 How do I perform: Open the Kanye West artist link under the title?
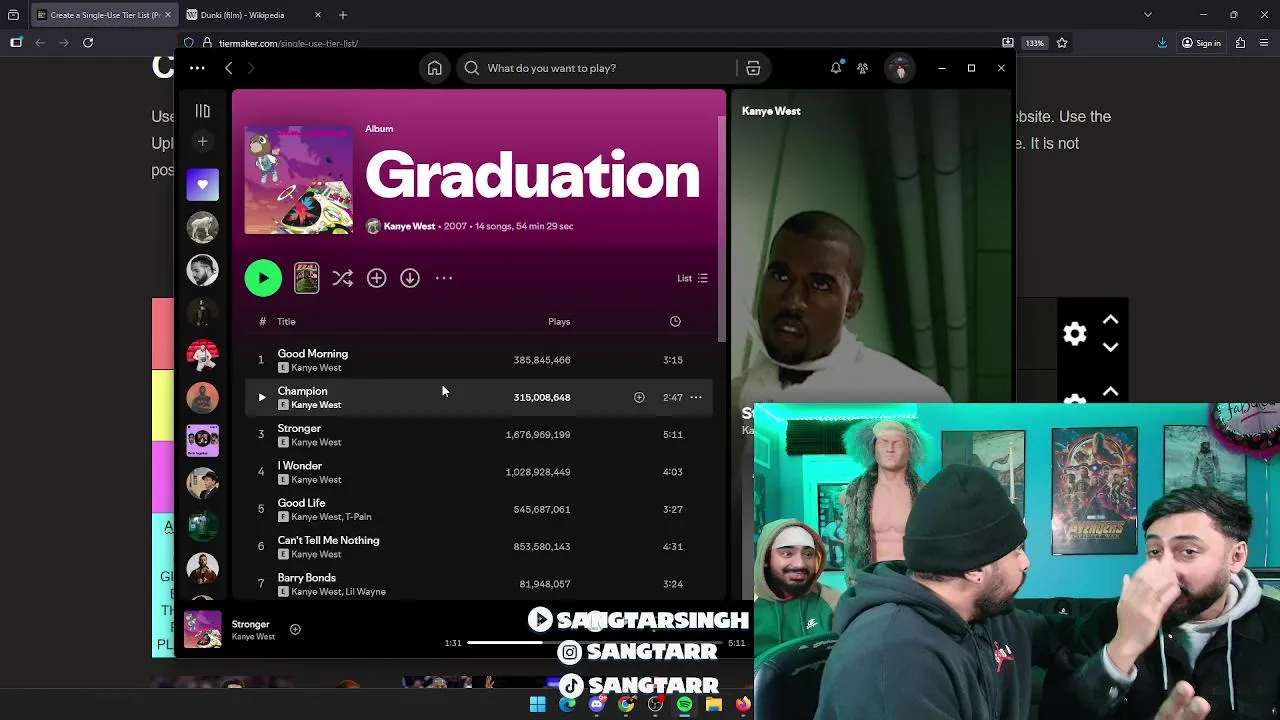pos(410,226)
